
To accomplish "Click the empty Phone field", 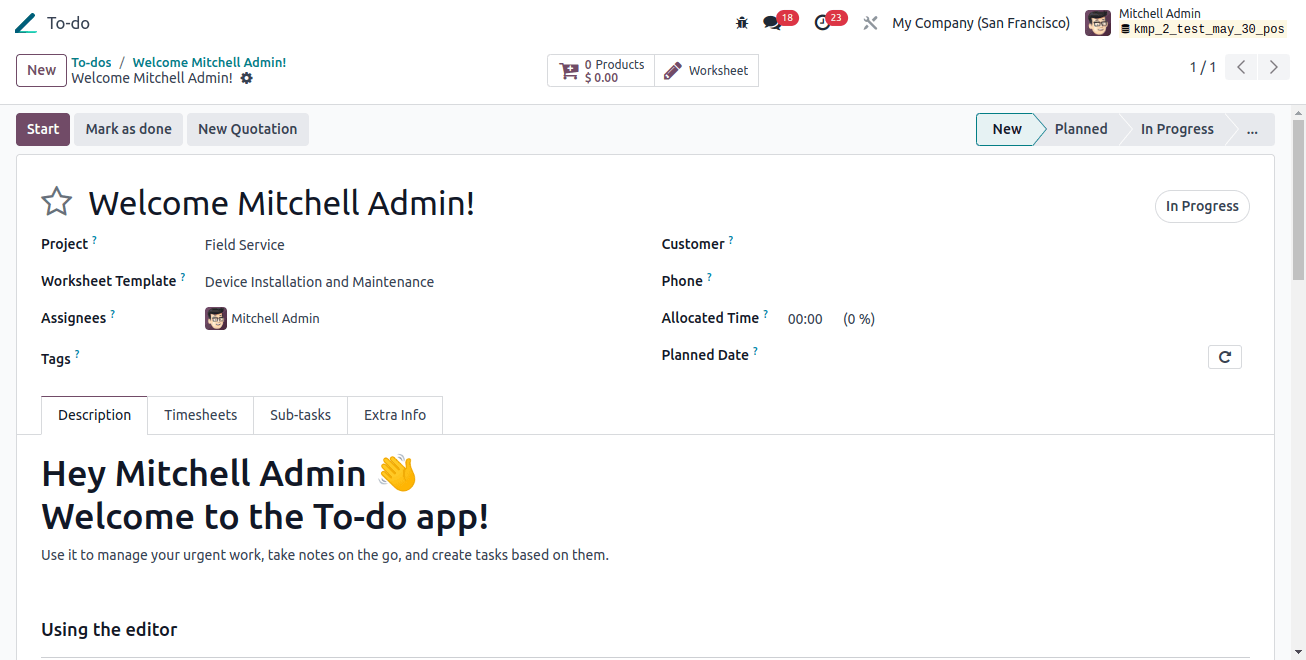I will pyautogui.click(x=1015, y=282).
